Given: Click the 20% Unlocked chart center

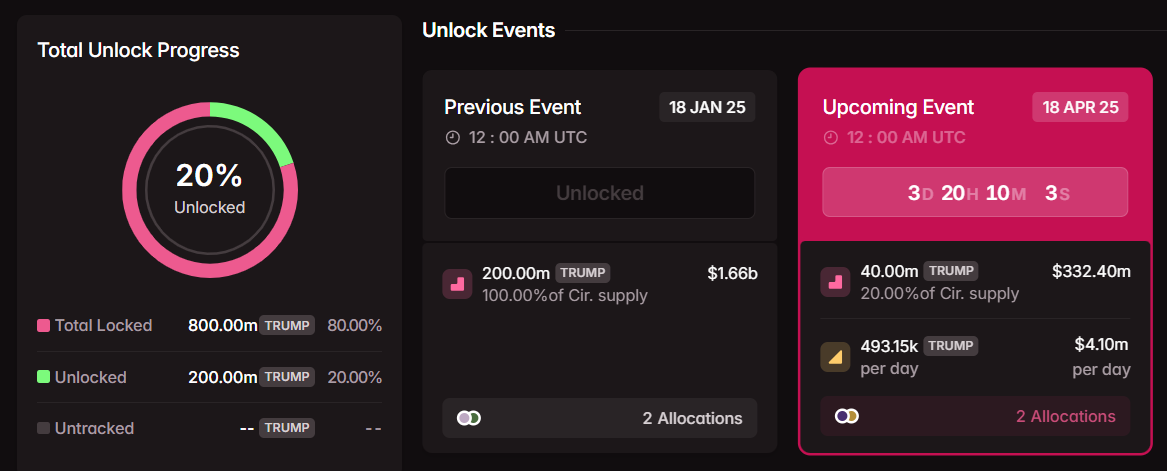Looking at the screenshot, I should pos(209,188).
